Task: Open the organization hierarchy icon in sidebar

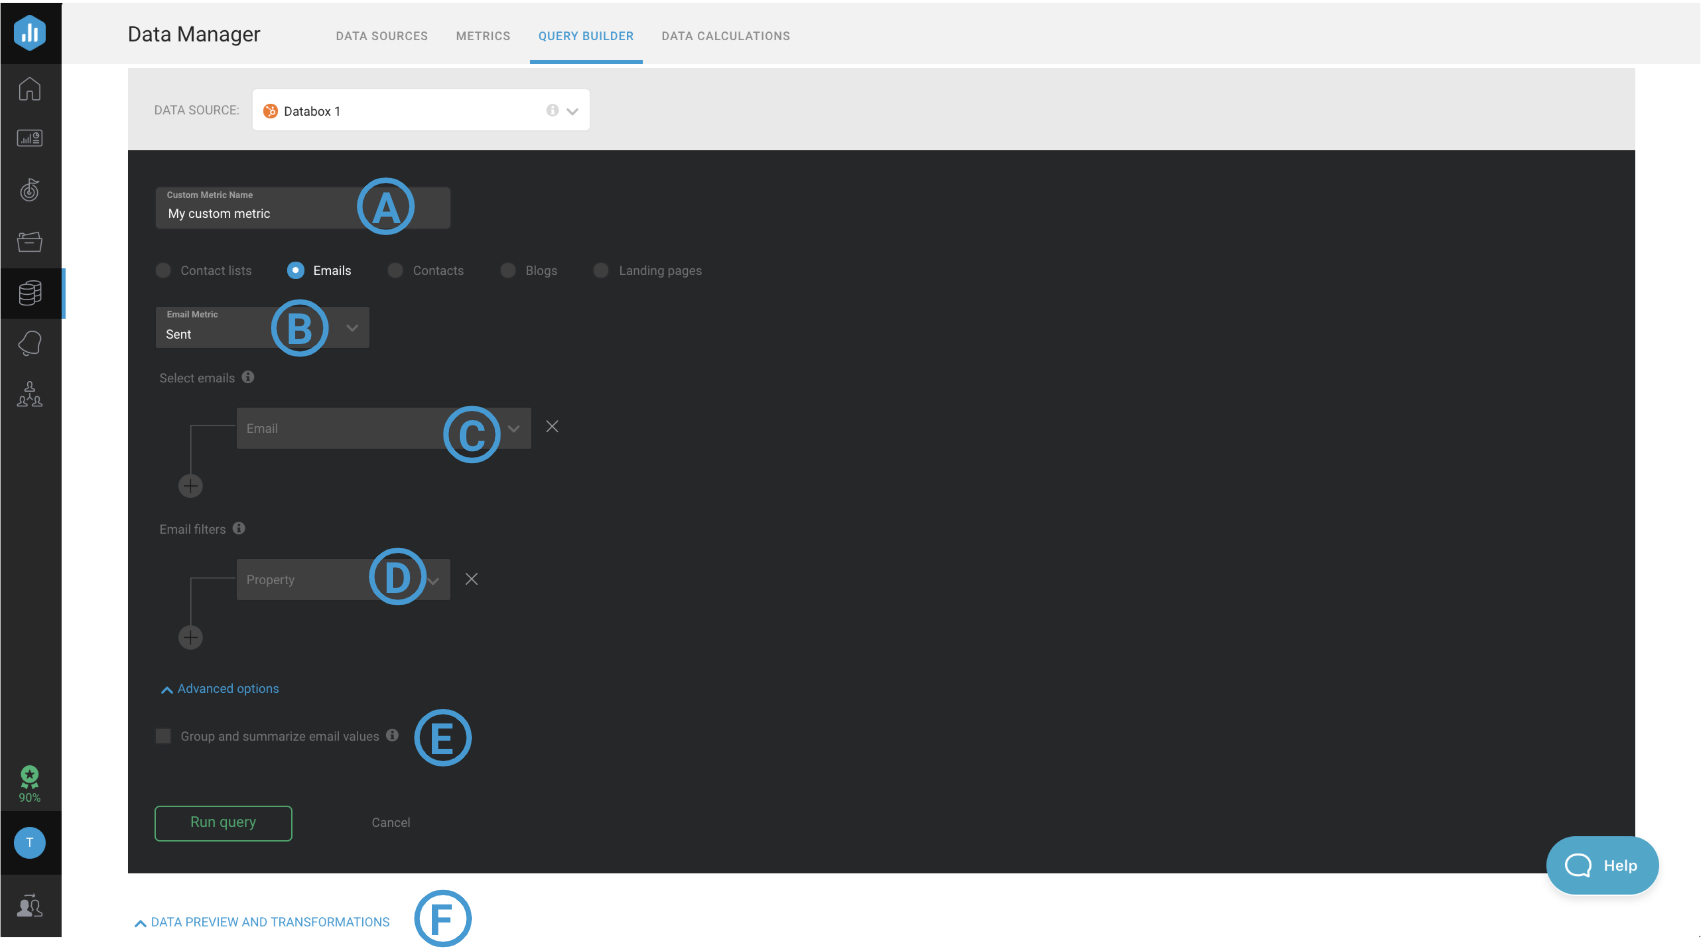Action: tap(30, 394)
